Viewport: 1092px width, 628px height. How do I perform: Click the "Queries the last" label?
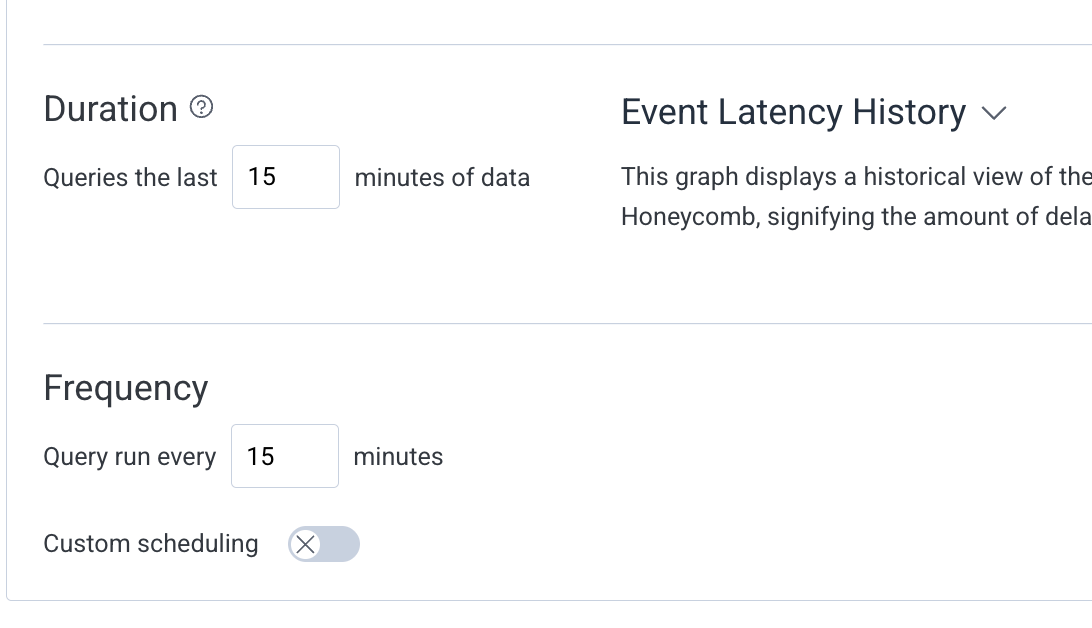[130, 178]
